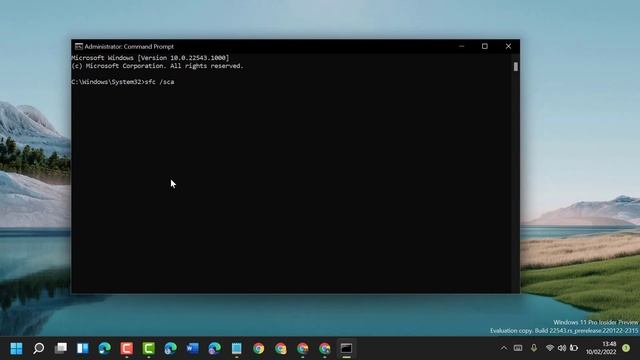Open the green notification count badge
Screen dimensions: 640x360
coord(626,348)
